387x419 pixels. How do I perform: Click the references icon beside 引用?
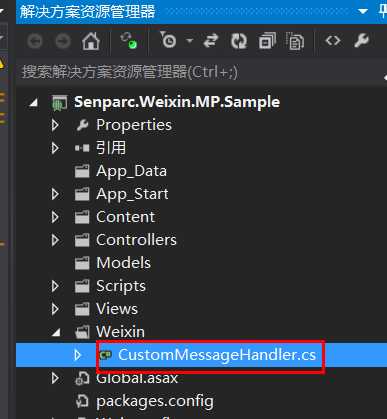pos(82,148)
